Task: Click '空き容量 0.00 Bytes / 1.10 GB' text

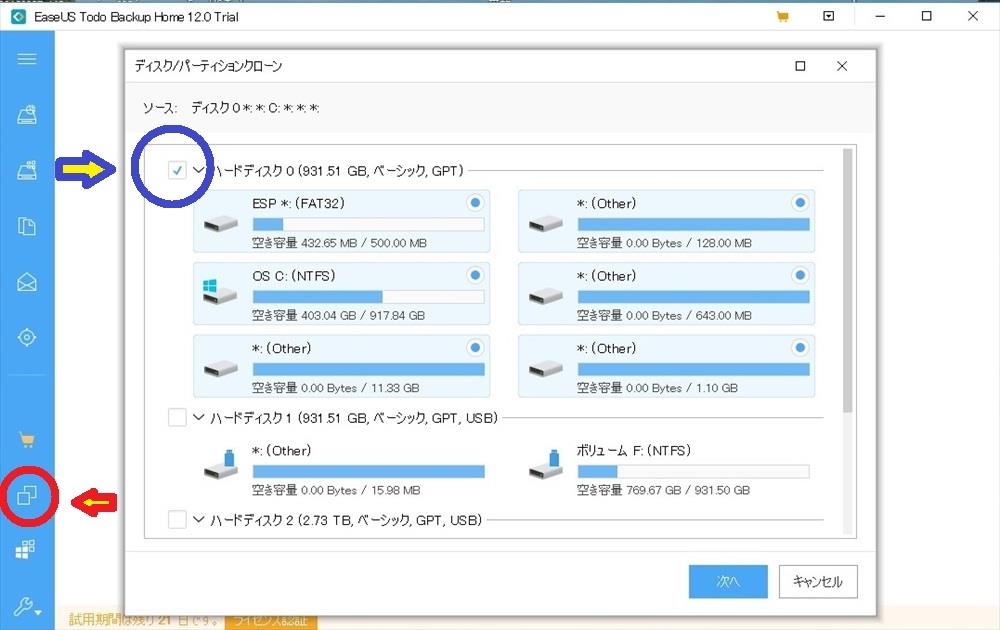Action: pos(658,388)
